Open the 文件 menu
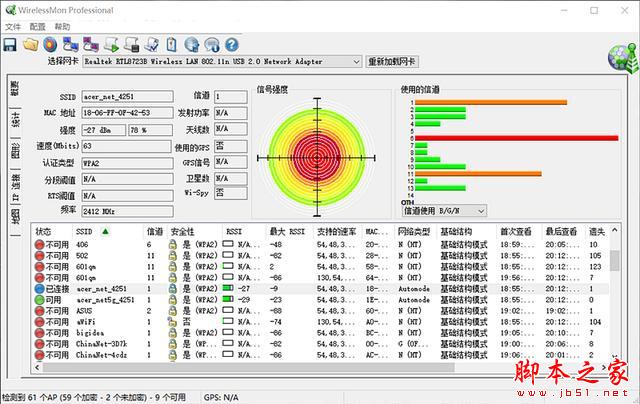Image resolution: width=640 pixels, height=404 pixels. [x=13, y=27]
